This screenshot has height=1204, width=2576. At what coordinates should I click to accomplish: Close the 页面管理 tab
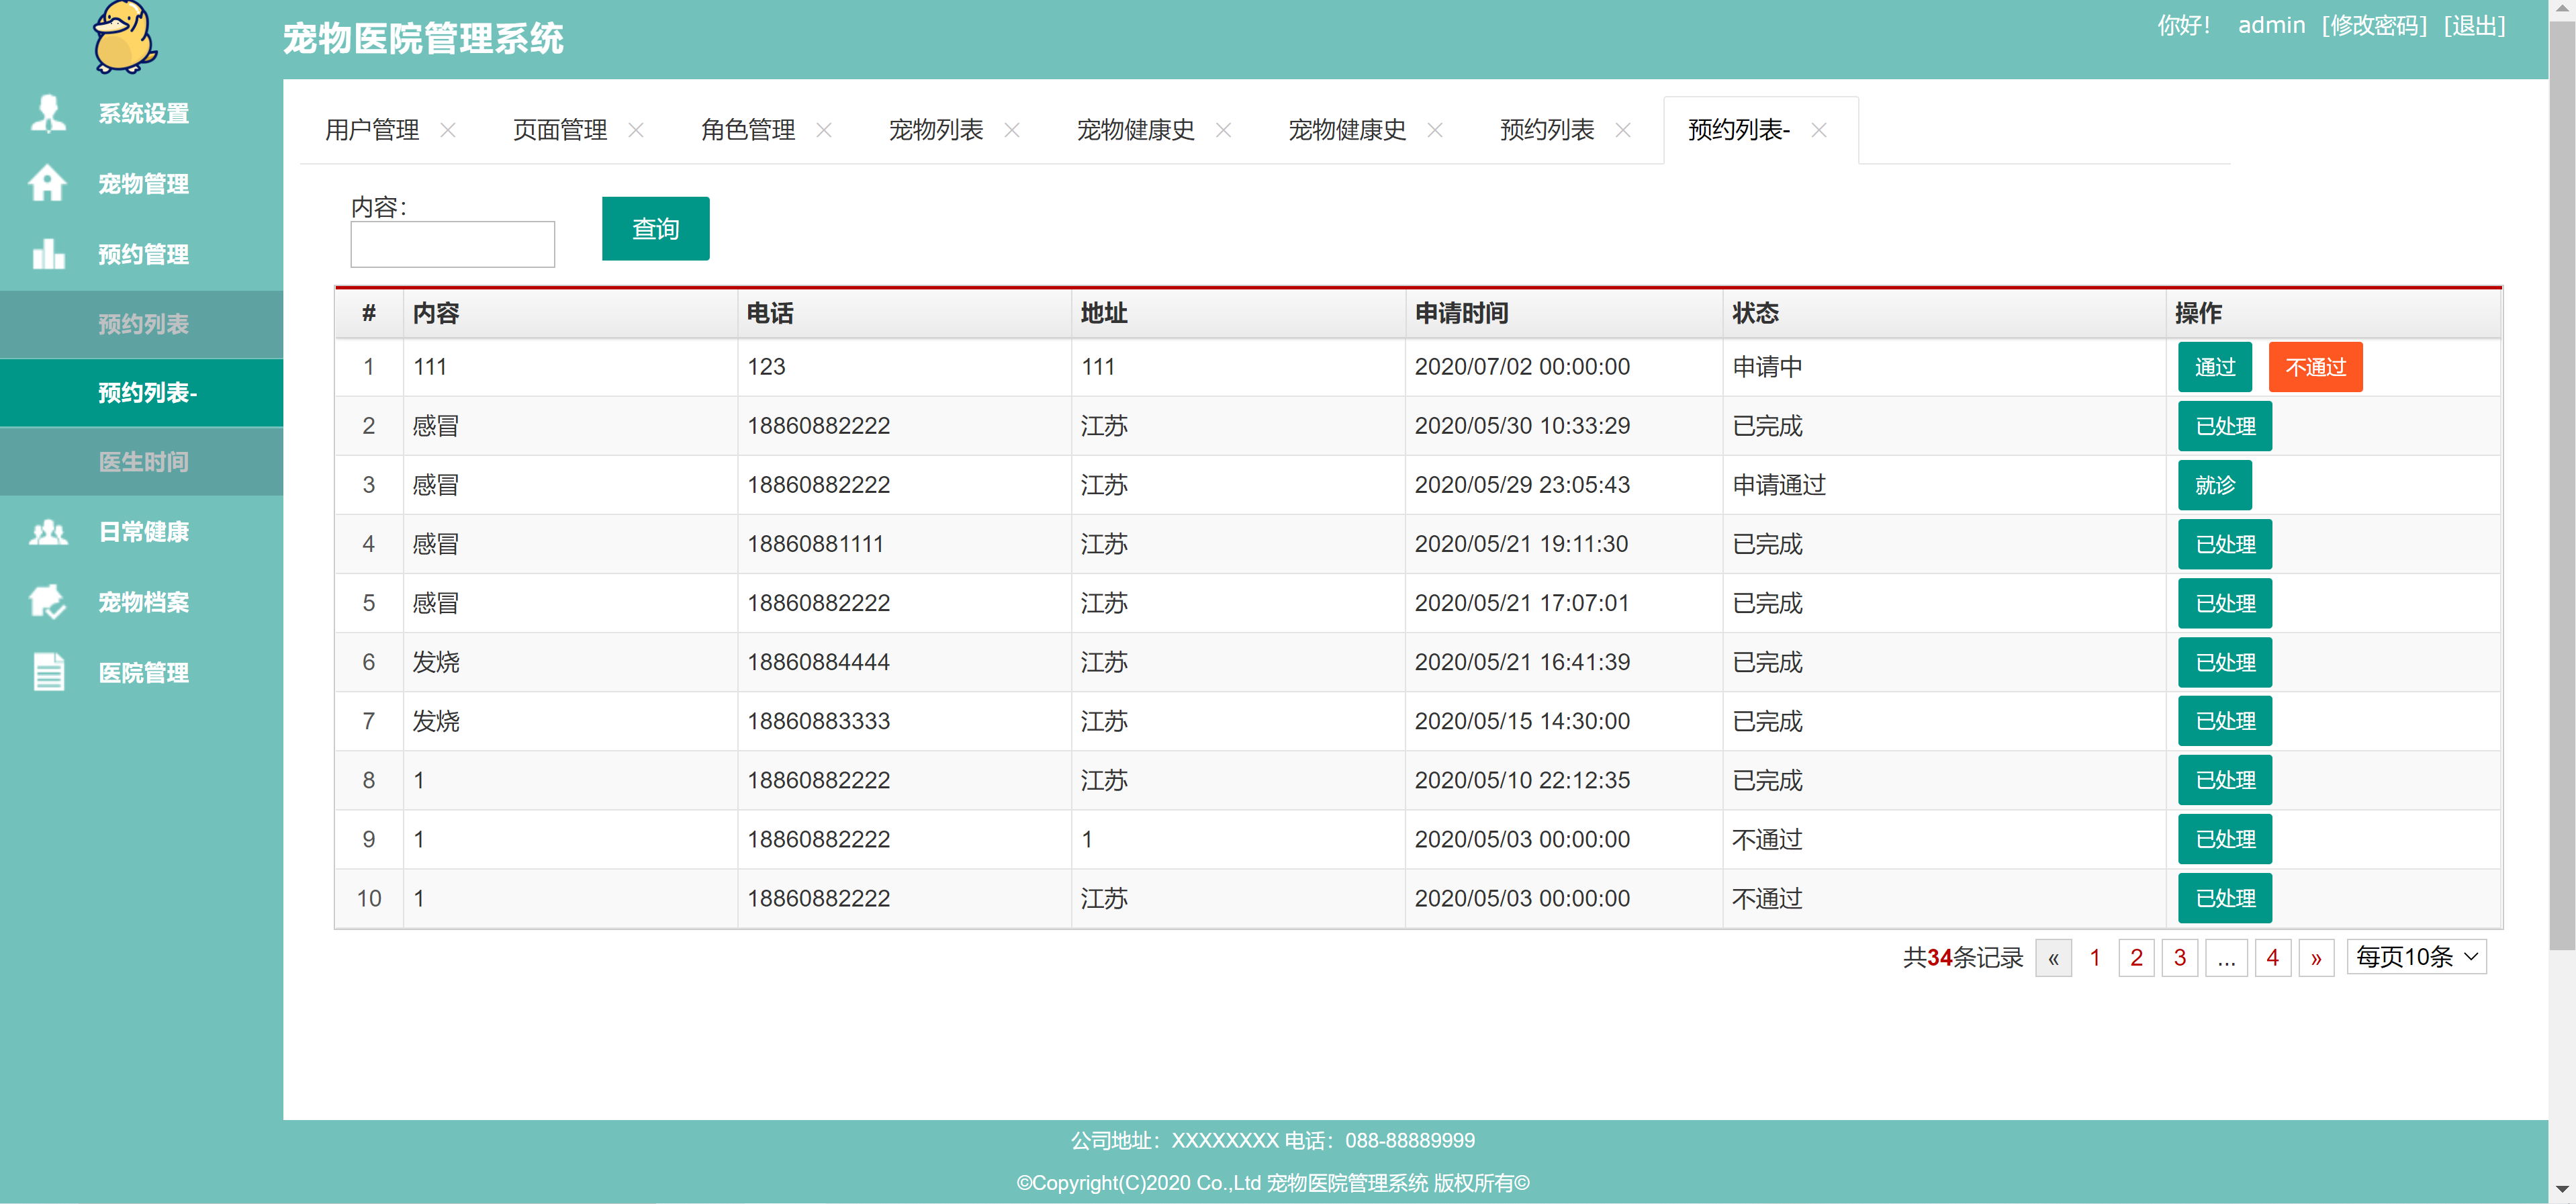[636, 129]
